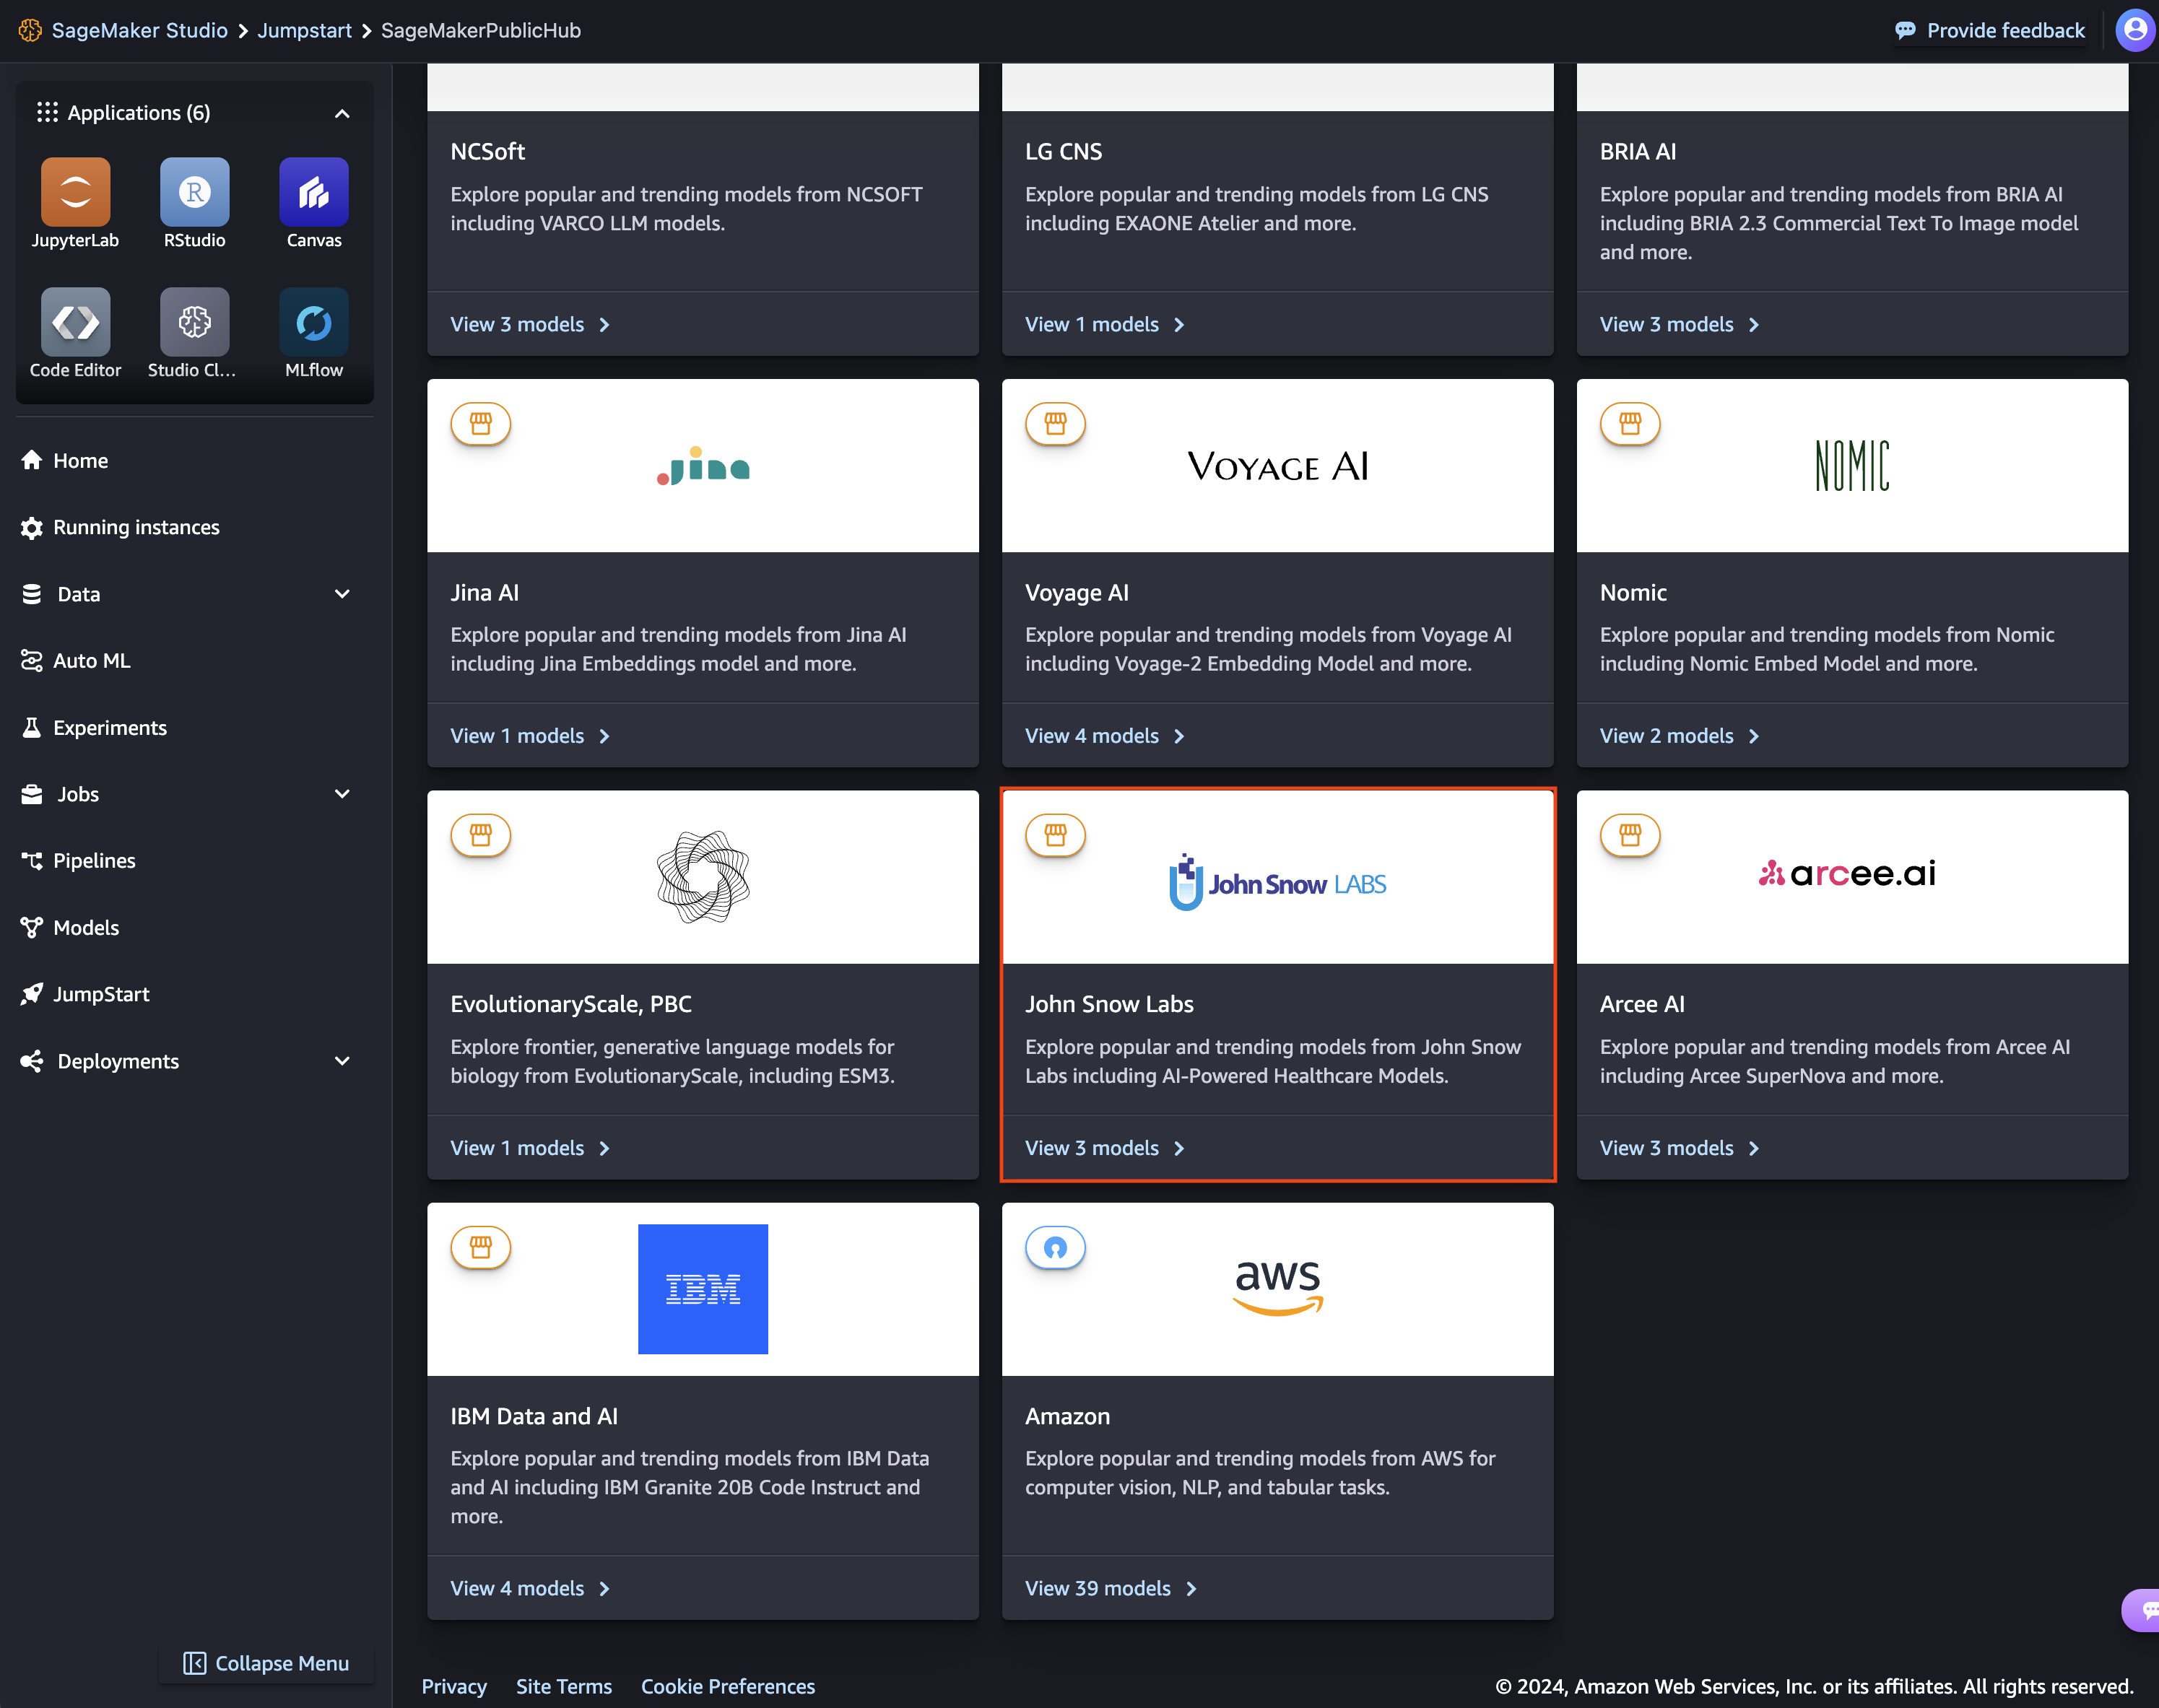Screen dimensions: 2159x1708
Task: Navigate to Jumpstart breadcrumb
Action: tap(304, 30)
